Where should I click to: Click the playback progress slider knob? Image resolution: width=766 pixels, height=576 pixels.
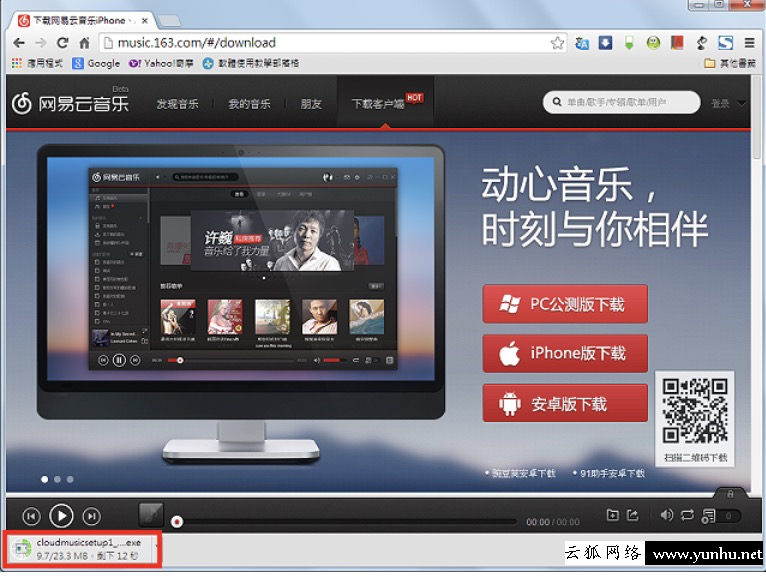click(x=177, y=522)
